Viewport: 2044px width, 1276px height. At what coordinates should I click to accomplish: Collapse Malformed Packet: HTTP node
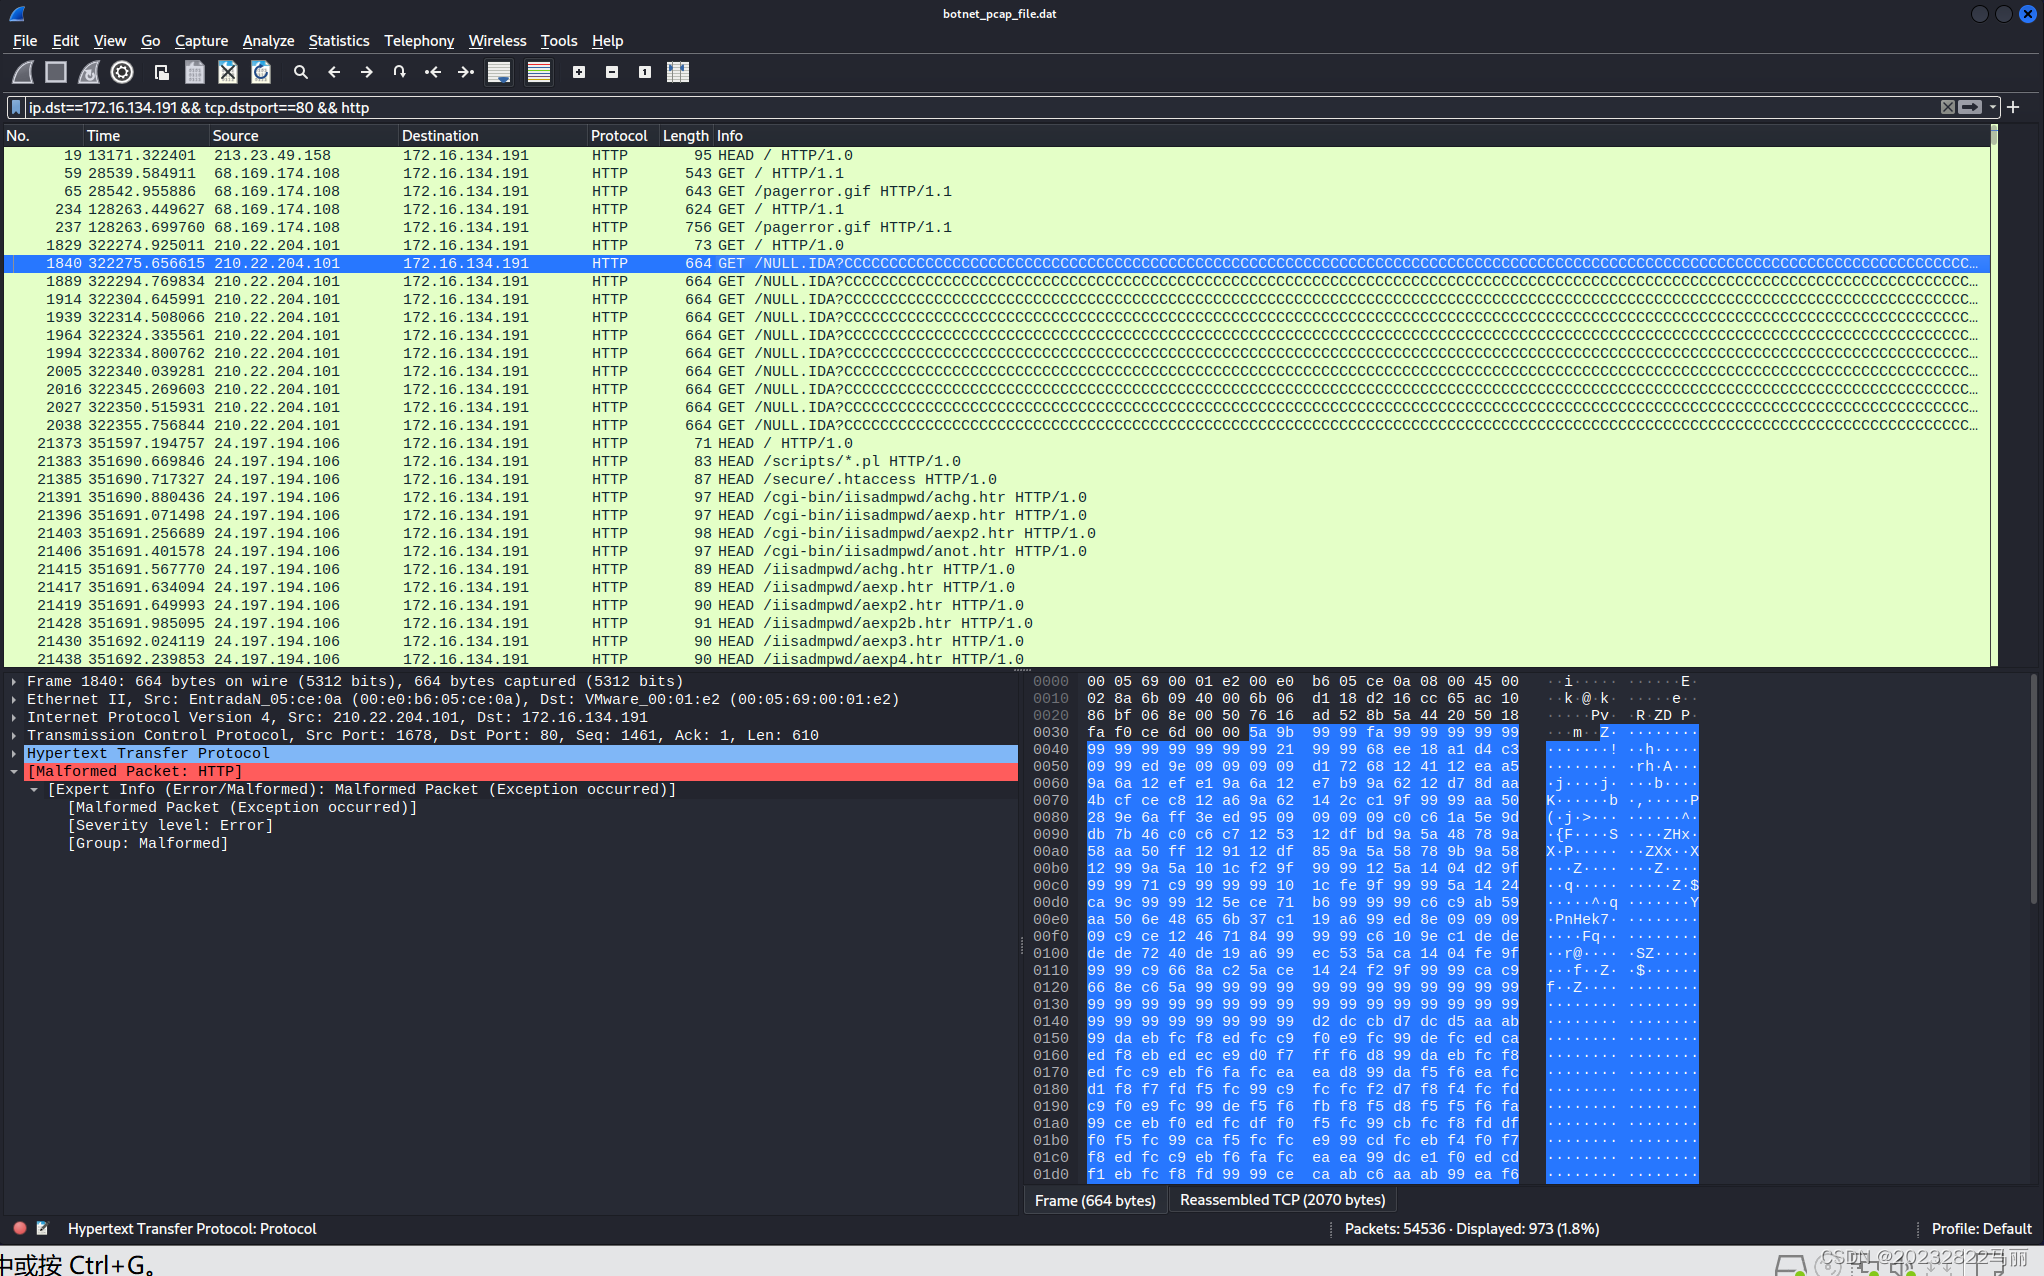(x=14, y=771)
